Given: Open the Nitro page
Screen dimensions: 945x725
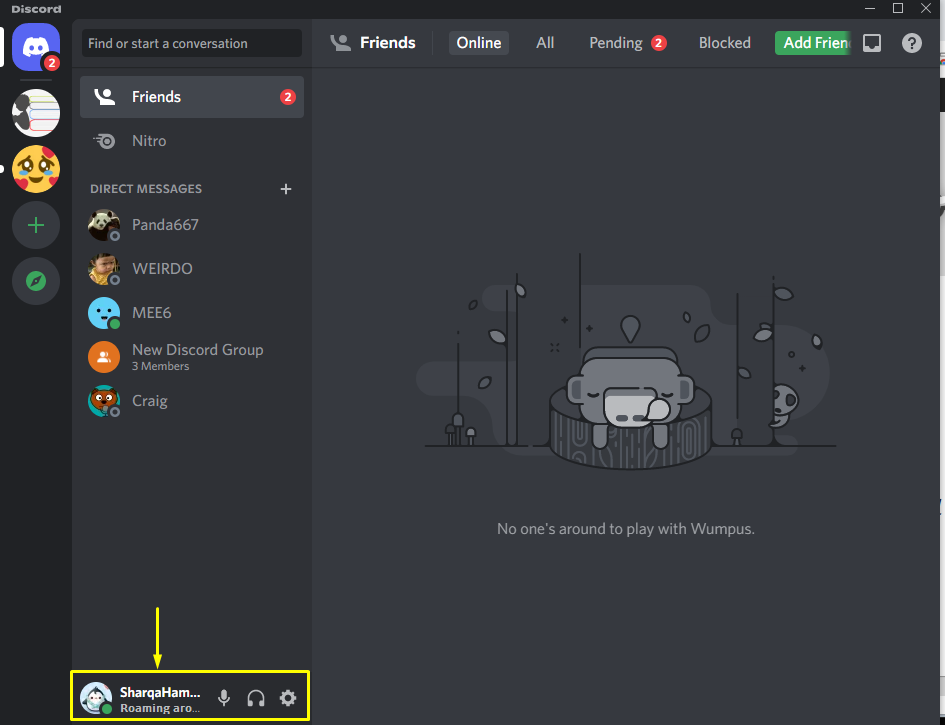Looking at the screenshot, I should 192,141.
